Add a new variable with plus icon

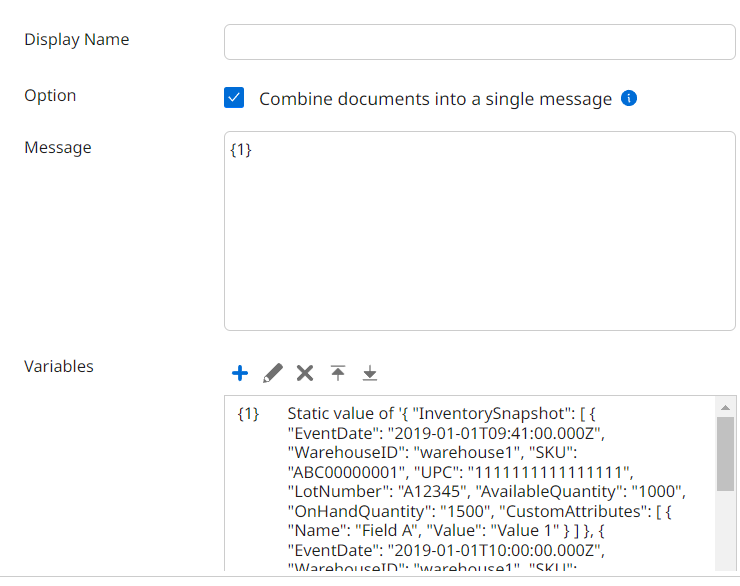pyautogui.click(x=240, y=373)
